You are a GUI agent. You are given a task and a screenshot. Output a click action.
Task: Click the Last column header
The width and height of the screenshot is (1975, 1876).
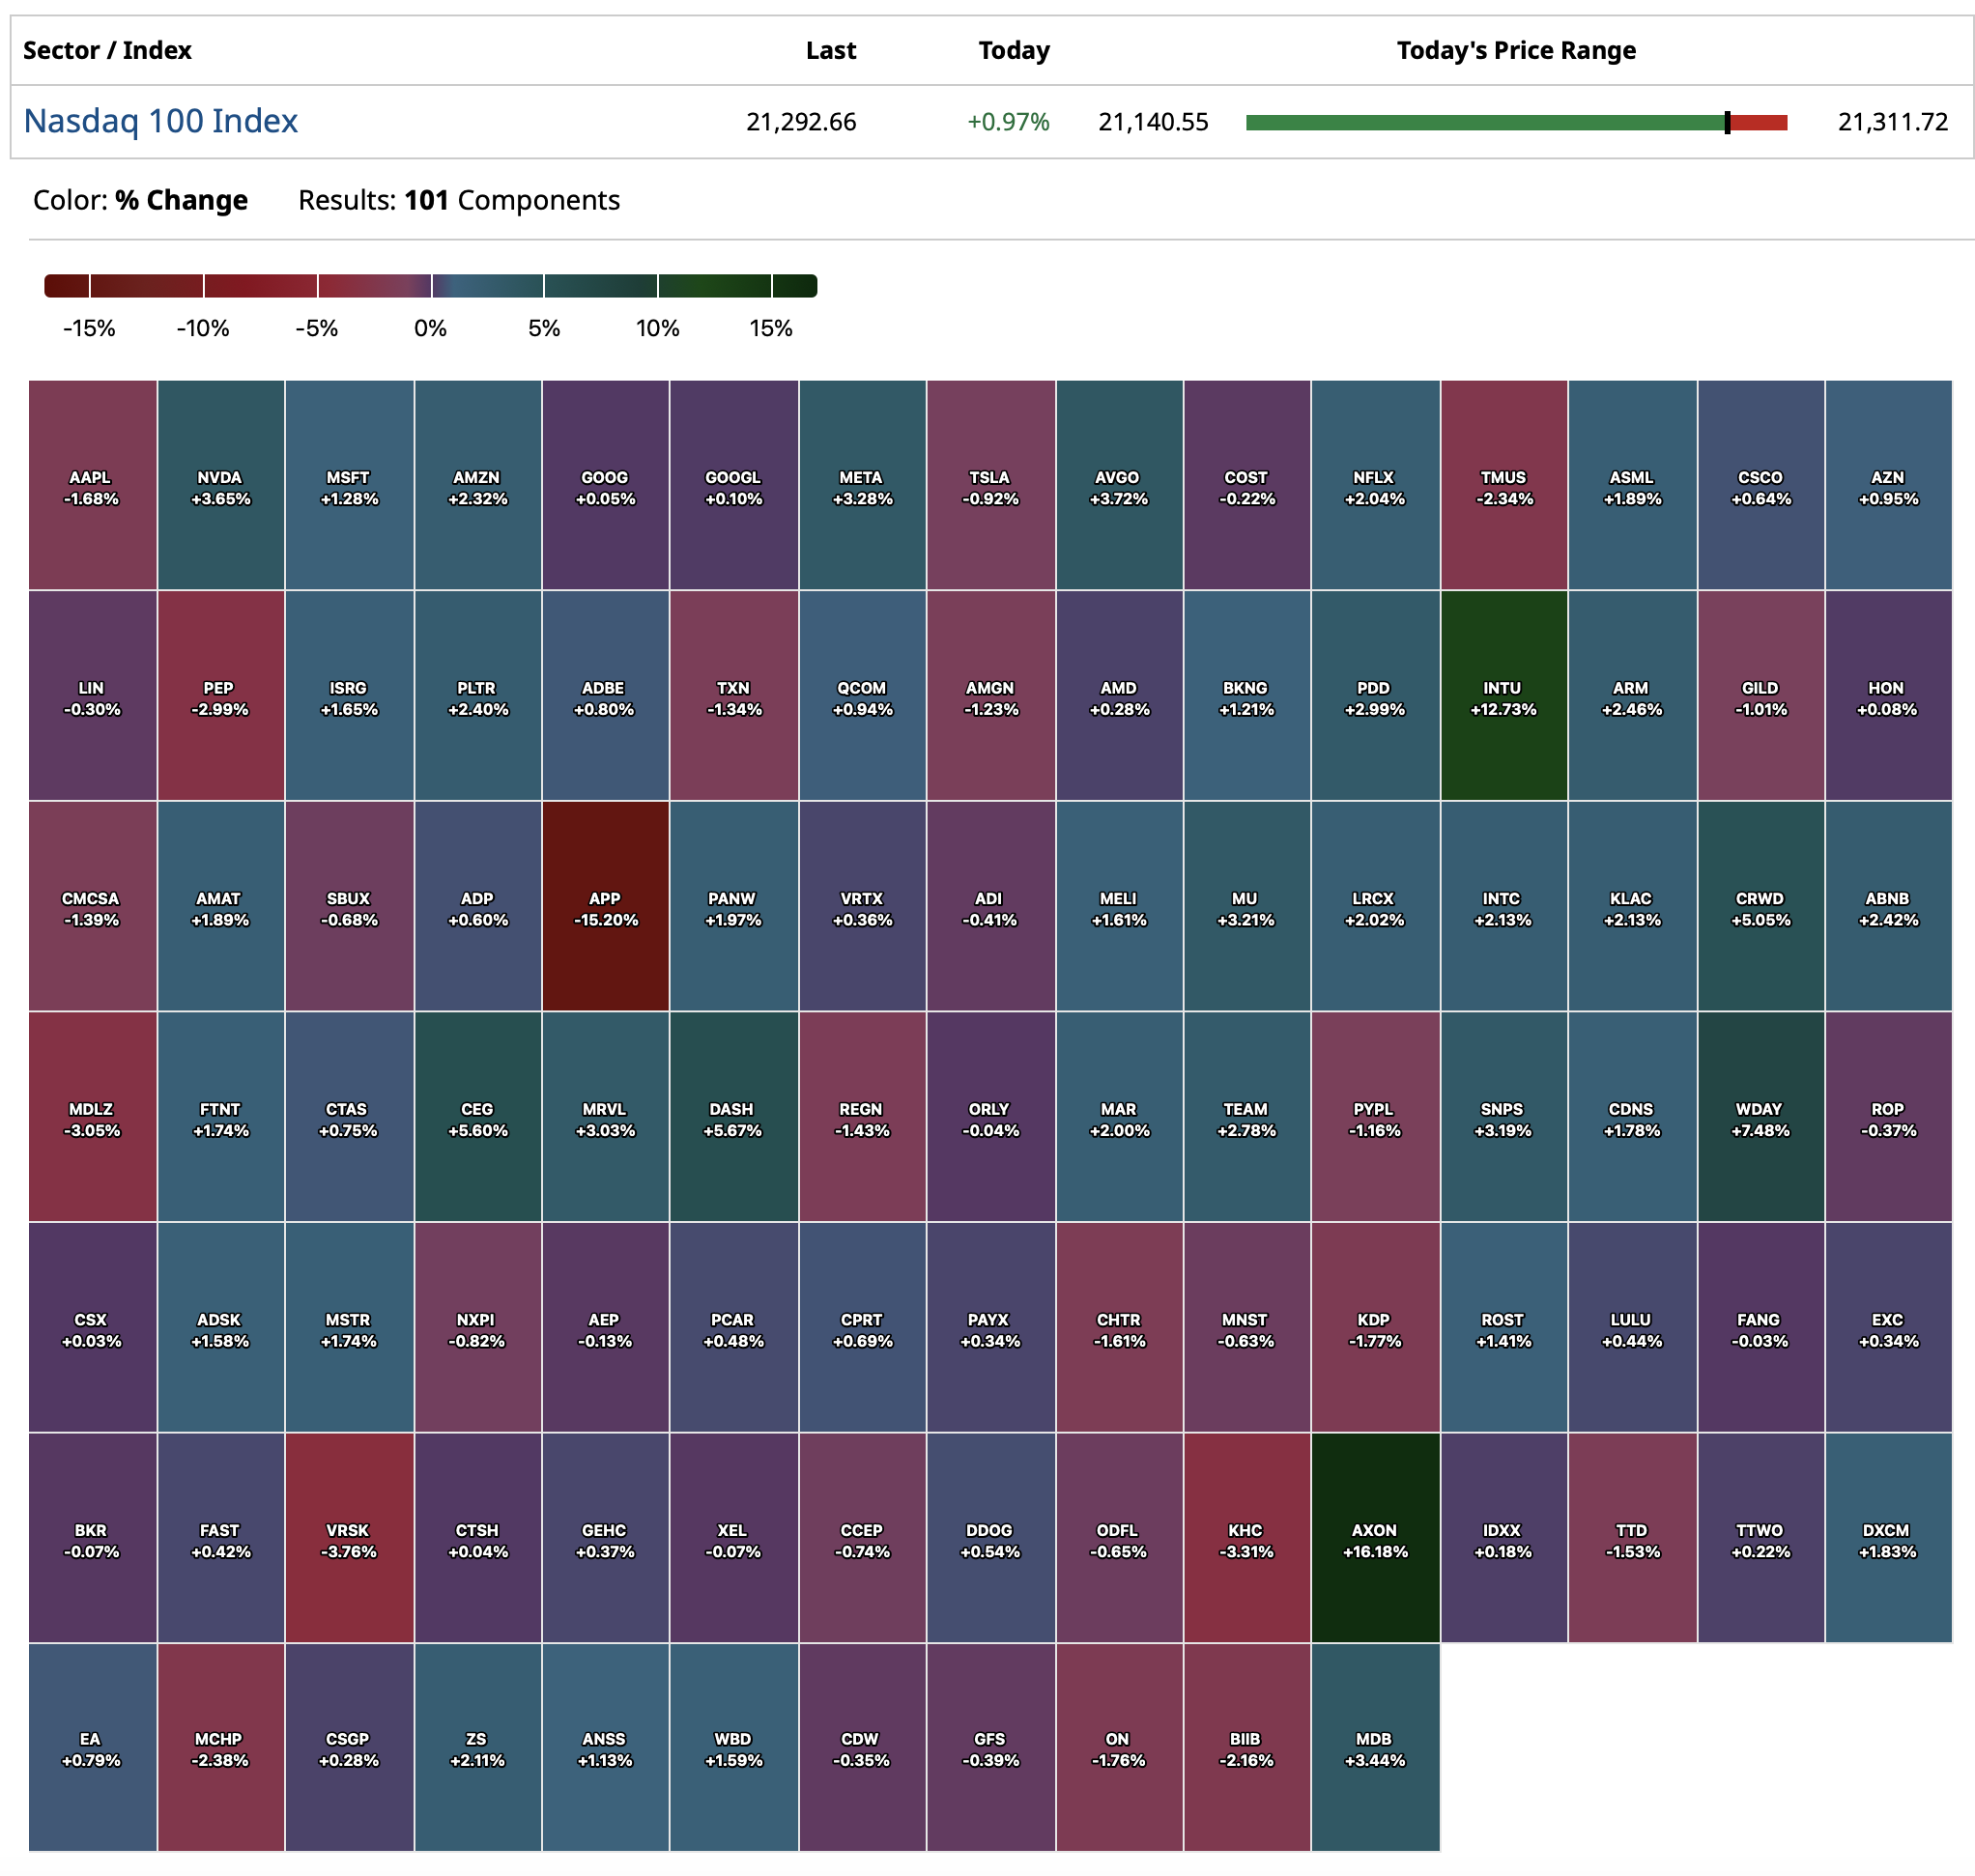(x=830, y=50)
